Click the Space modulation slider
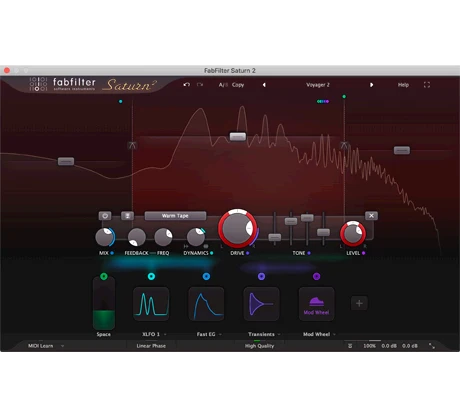Image resolution: width=460 pixels, height=416 pixels. 104,304
